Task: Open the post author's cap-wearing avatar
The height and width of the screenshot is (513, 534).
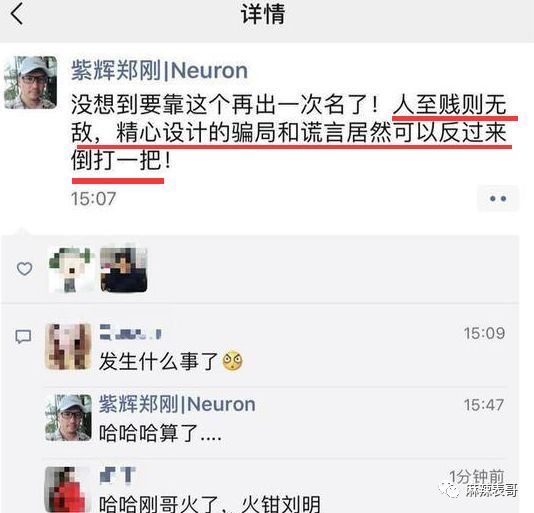Action: (30, 82)
